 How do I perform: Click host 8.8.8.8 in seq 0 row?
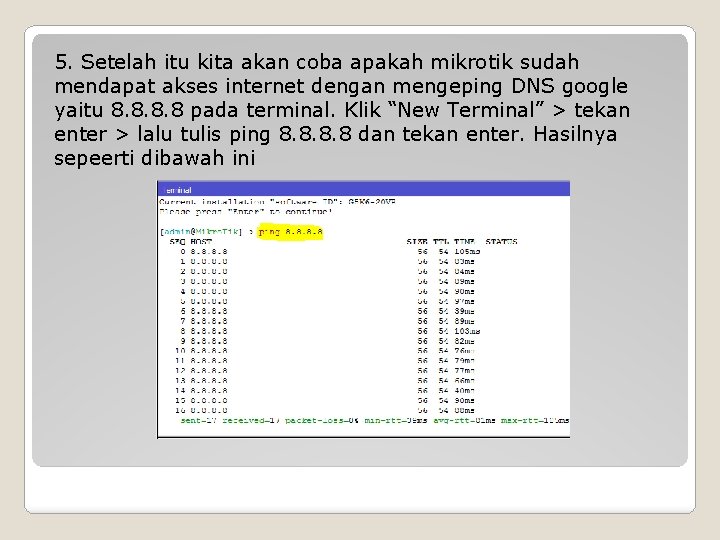pyautogui.click(x=209, y=252)
